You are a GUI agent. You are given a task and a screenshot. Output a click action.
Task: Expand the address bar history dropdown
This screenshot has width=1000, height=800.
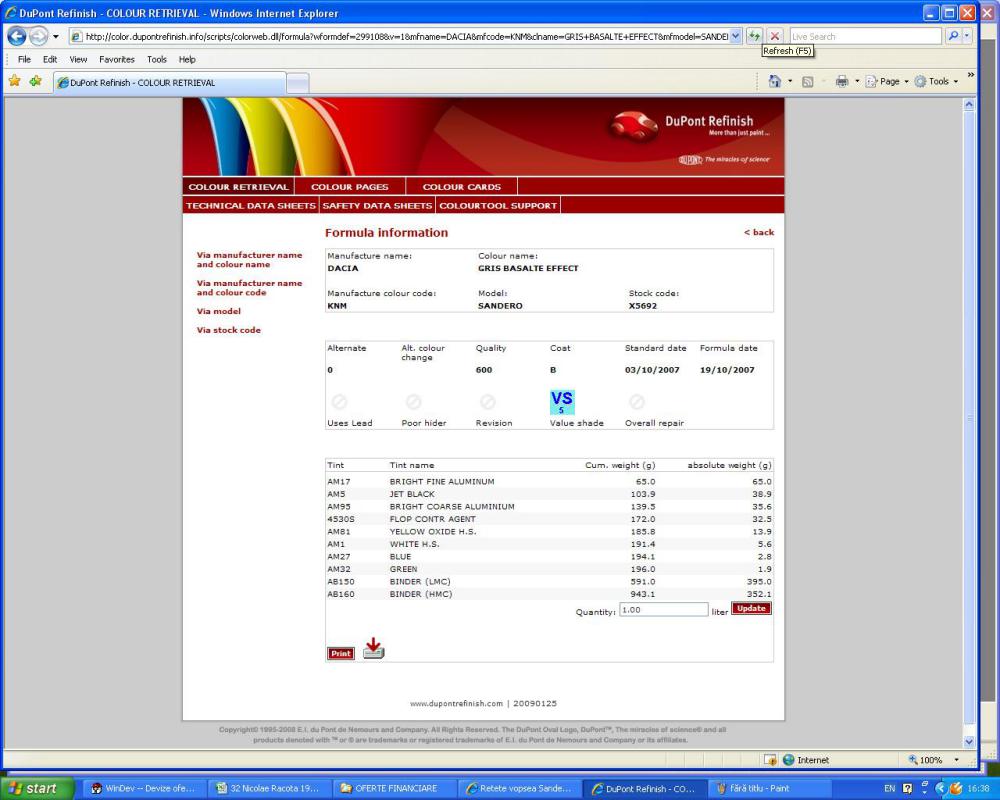(737, 36)
